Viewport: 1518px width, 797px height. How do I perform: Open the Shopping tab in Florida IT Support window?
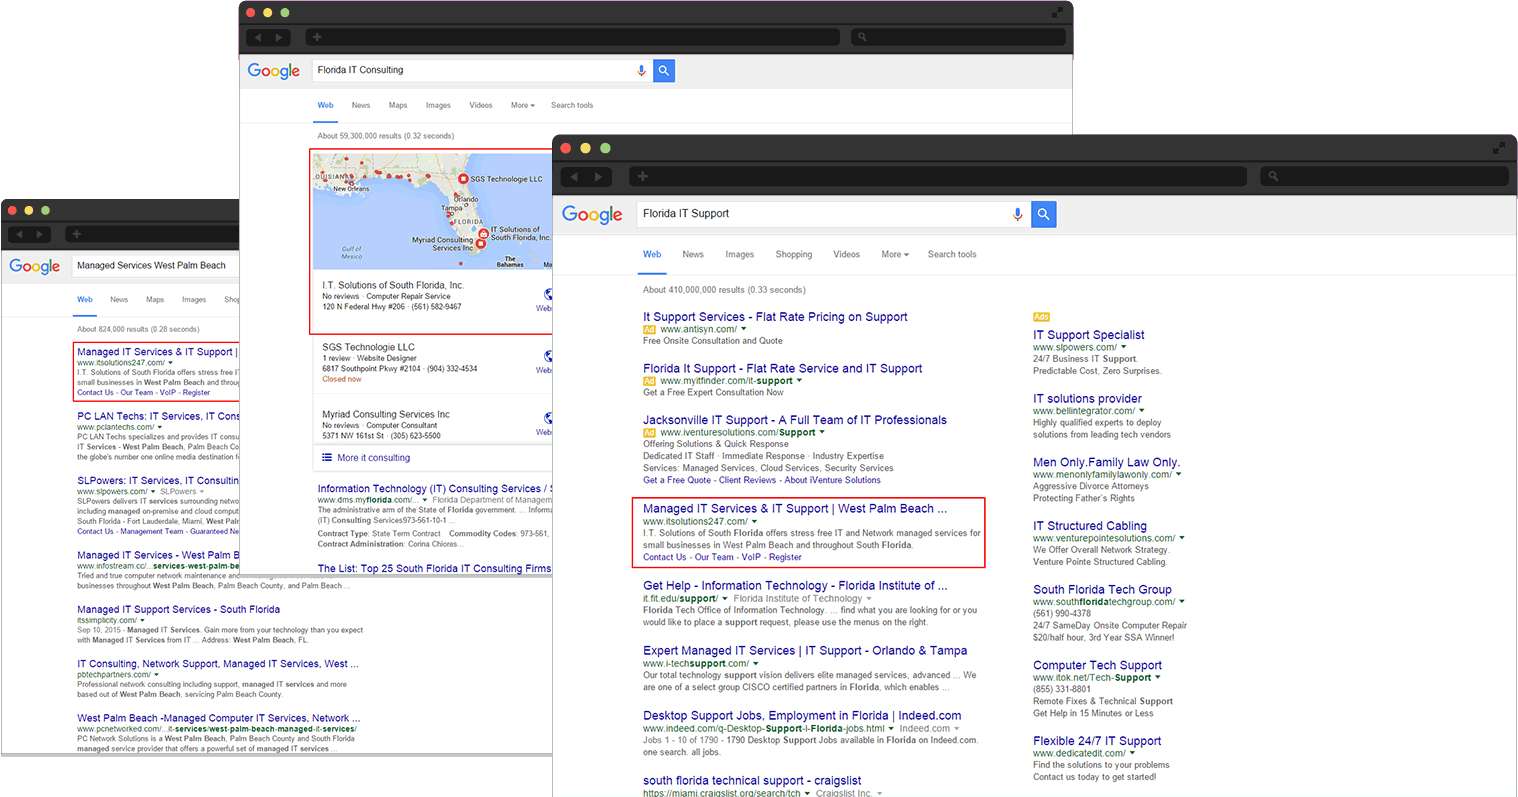(x=794, y=254)
